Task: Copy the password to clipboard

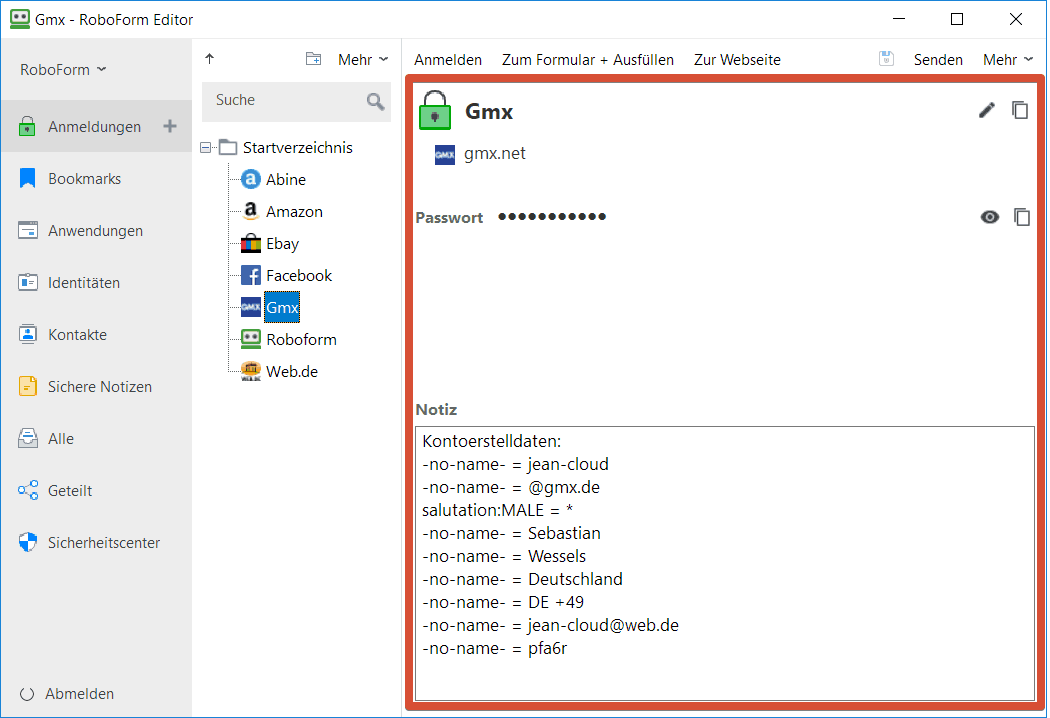Action: [1022, 217]
